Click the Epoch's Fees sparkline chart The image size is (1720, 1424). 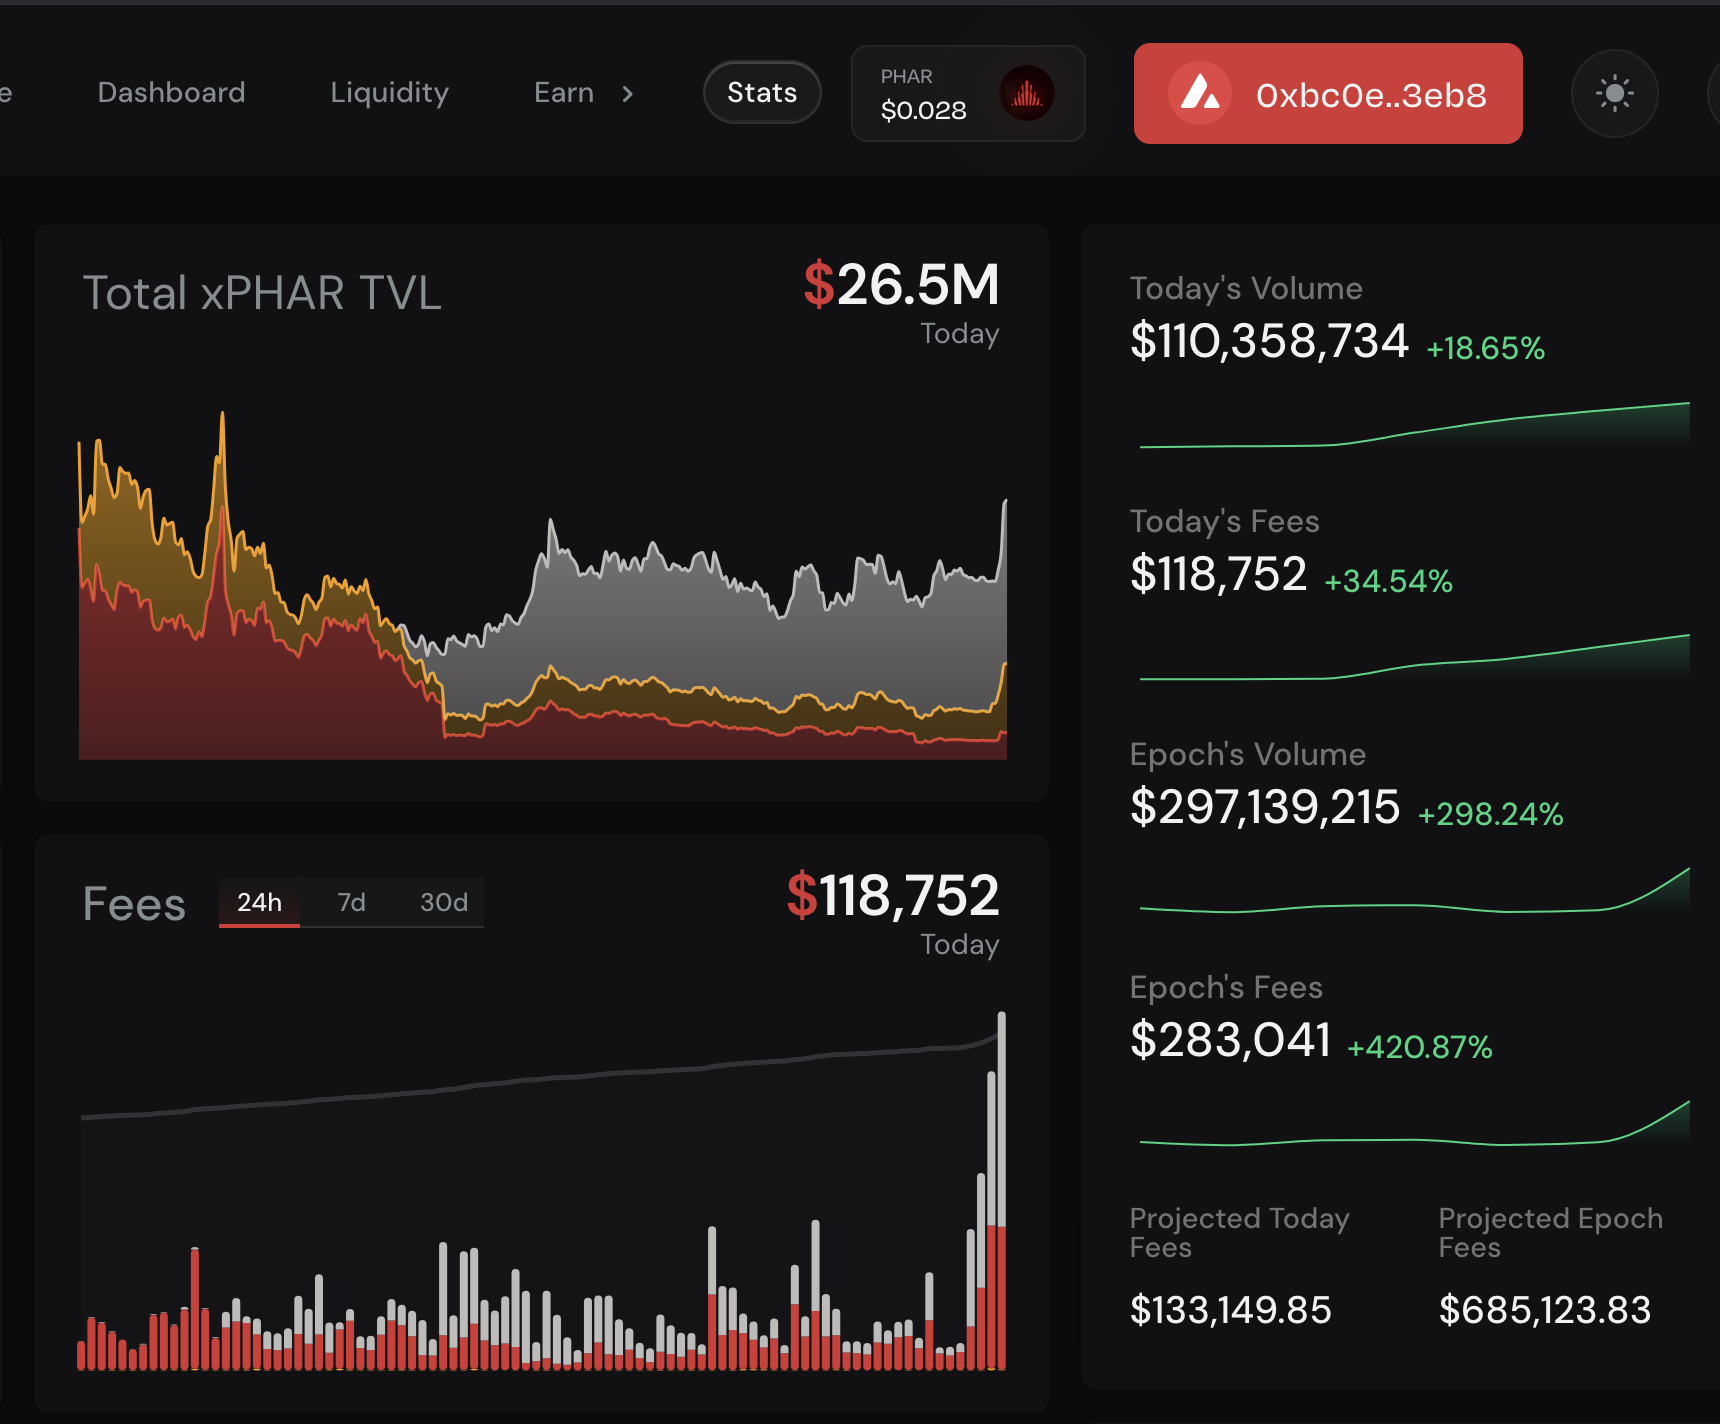(1414, 1123)
